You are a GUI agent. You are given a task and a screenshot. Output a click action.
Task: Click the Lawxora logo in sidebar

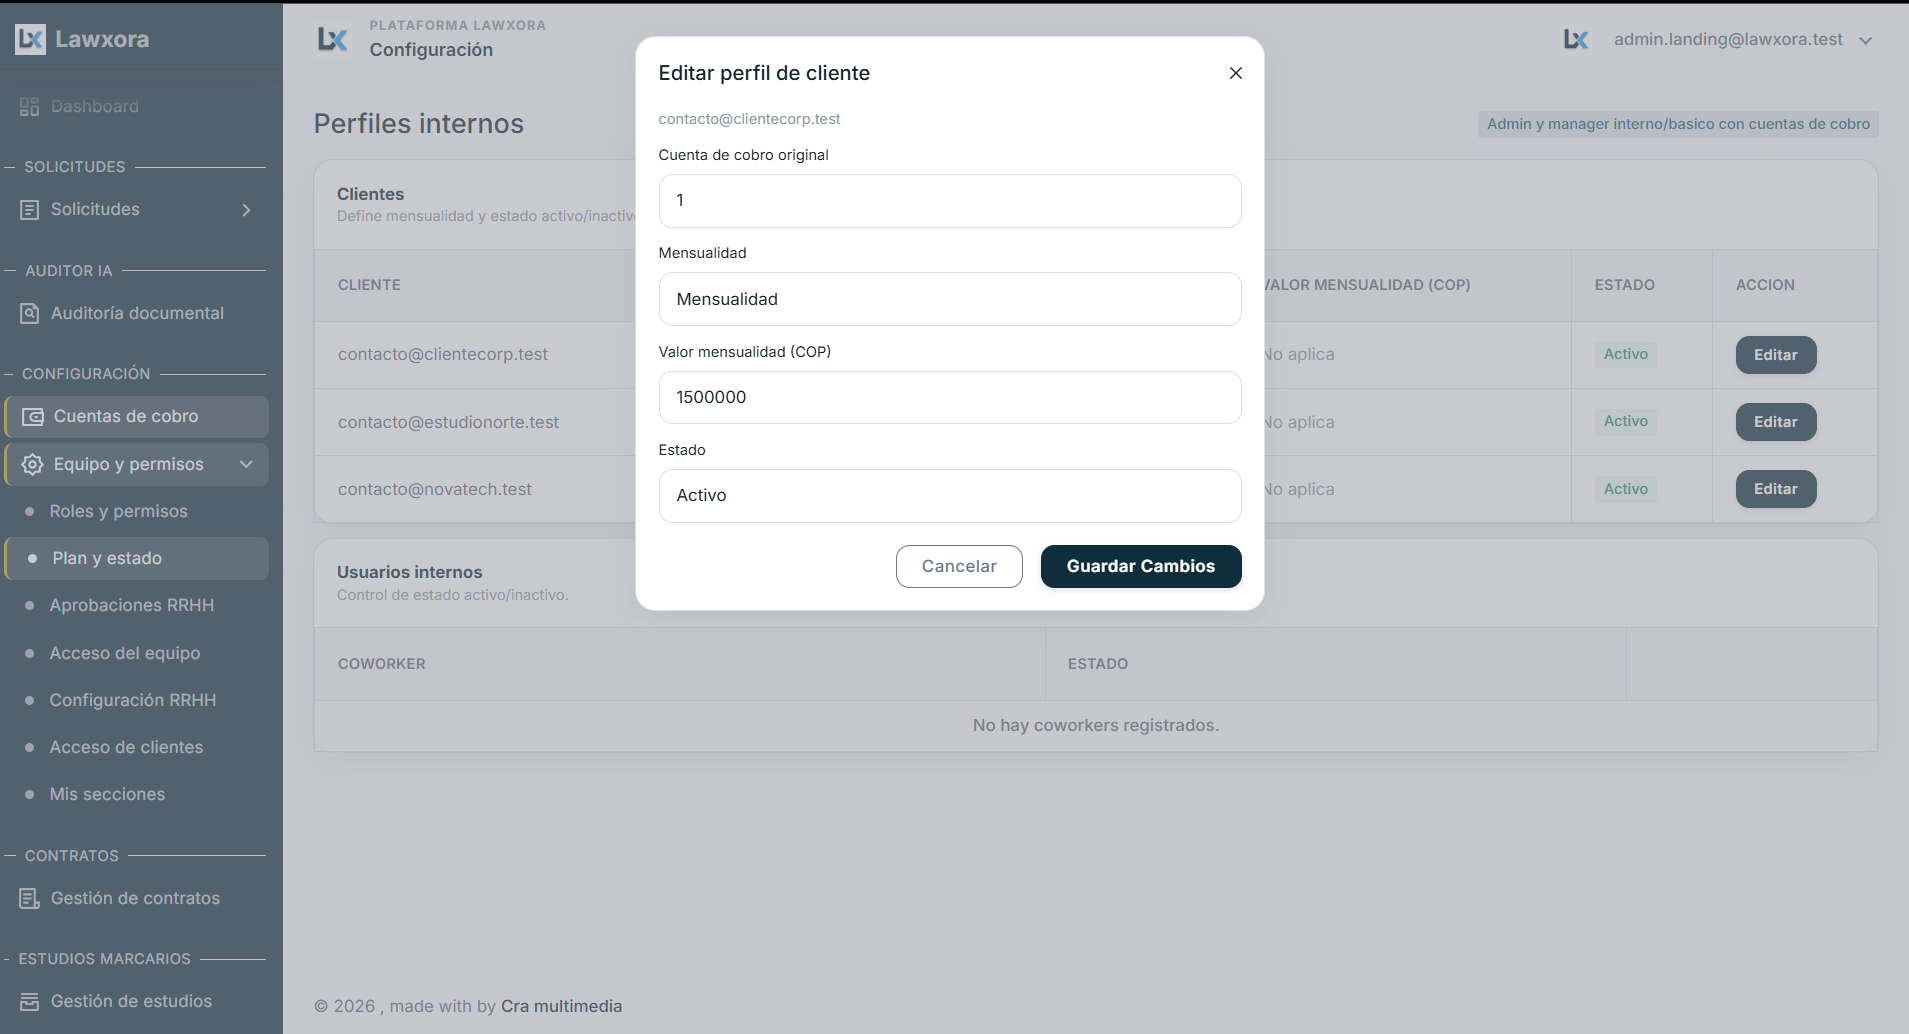click(x=82, y=39)
